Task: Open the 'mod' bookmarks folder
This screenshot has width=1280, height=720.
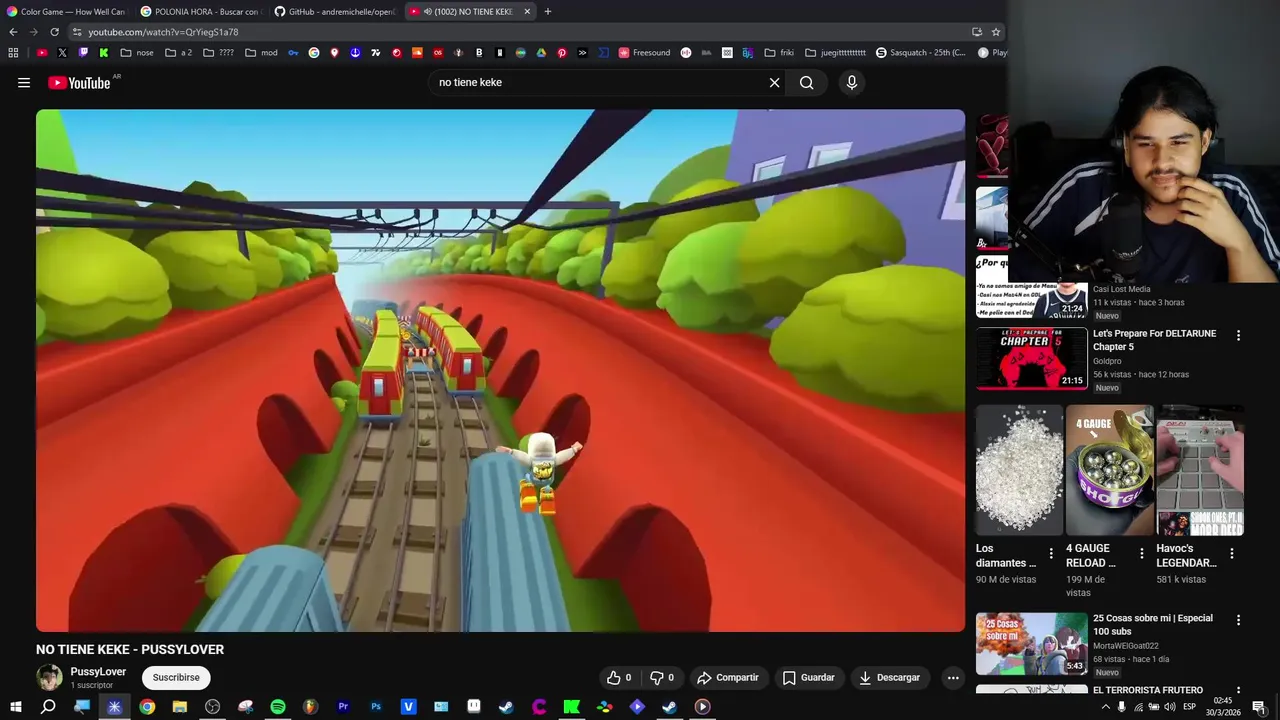Action: [x=261, y=53]
